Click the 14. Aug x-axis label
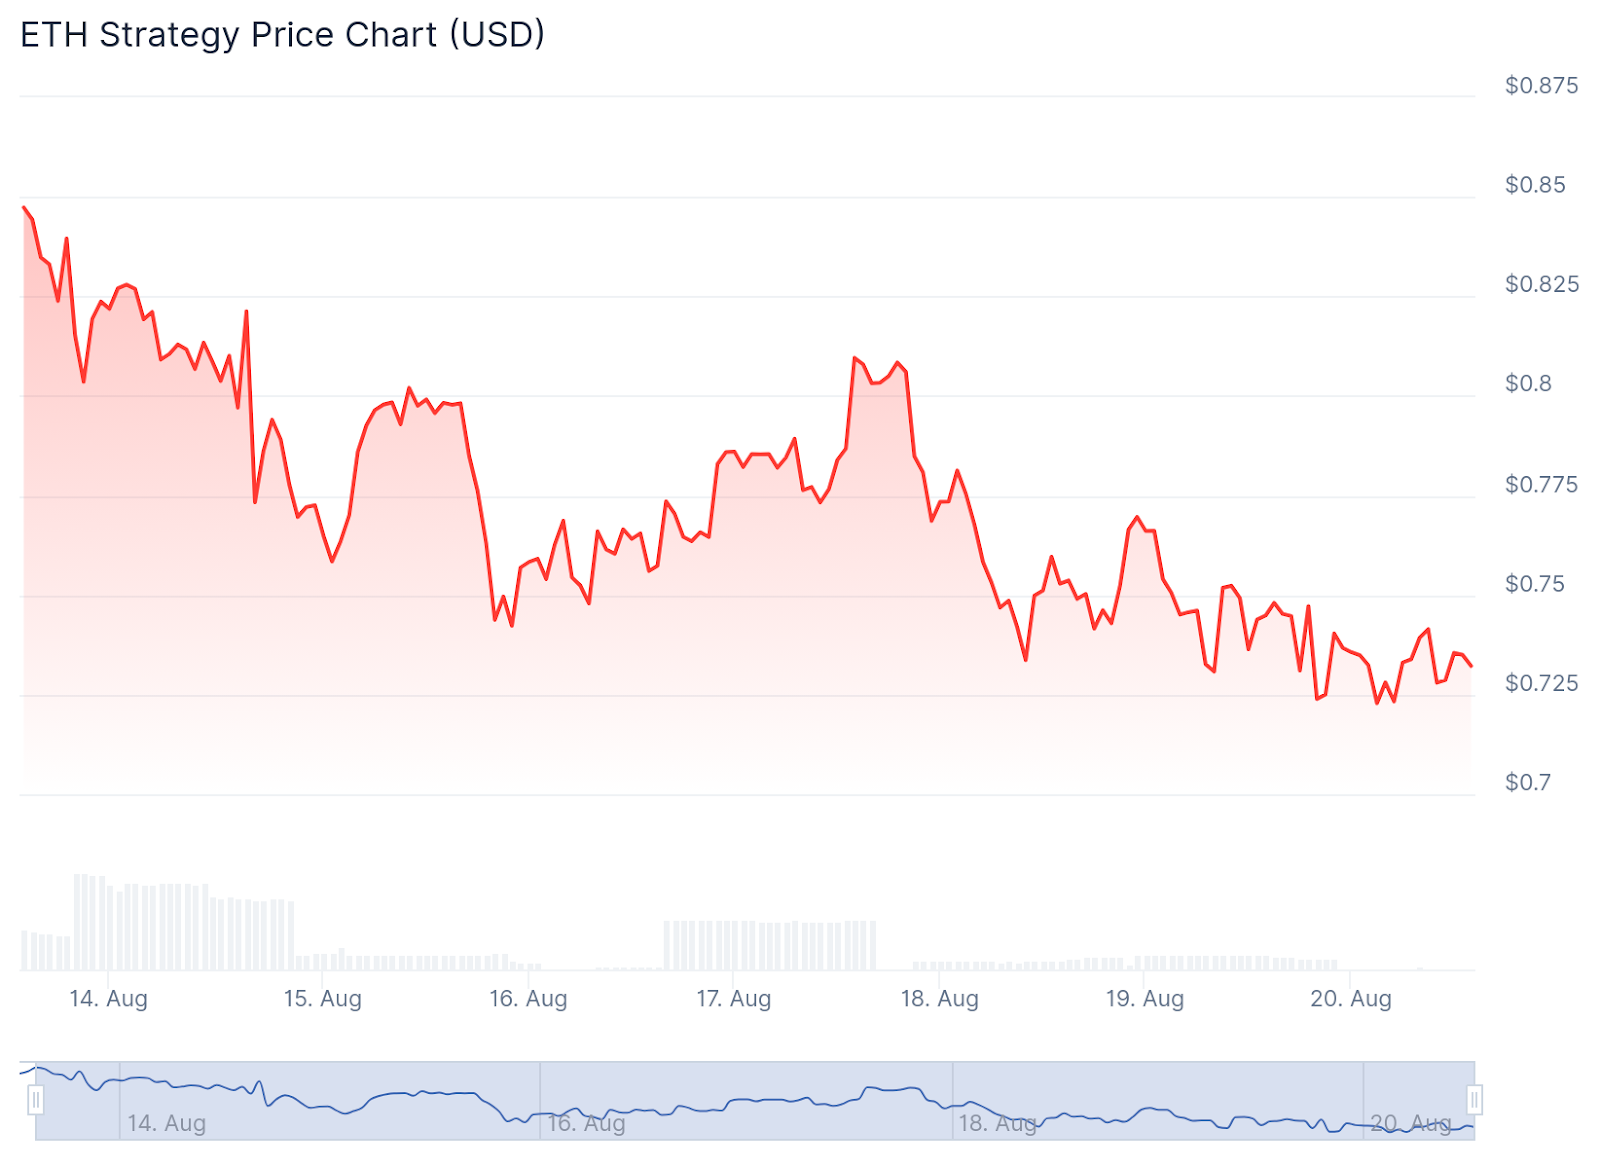Viewport: 1600px width, 1168px height. [108, 998]
